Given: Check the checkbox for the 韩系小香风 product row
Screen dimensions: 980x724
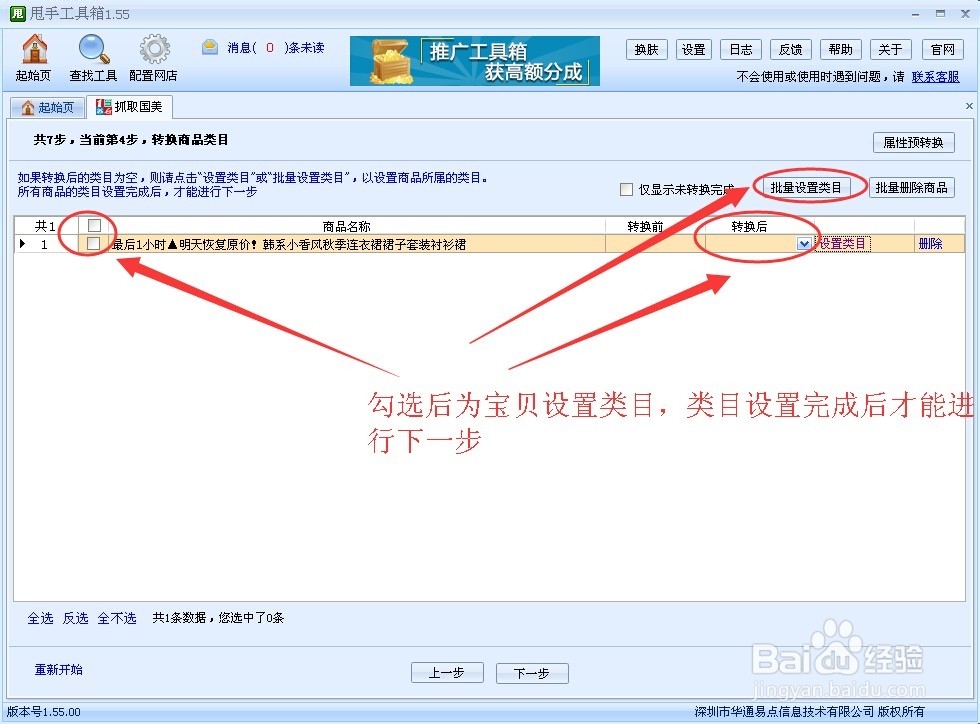Looking at the screenshot, I should [95, 243].
